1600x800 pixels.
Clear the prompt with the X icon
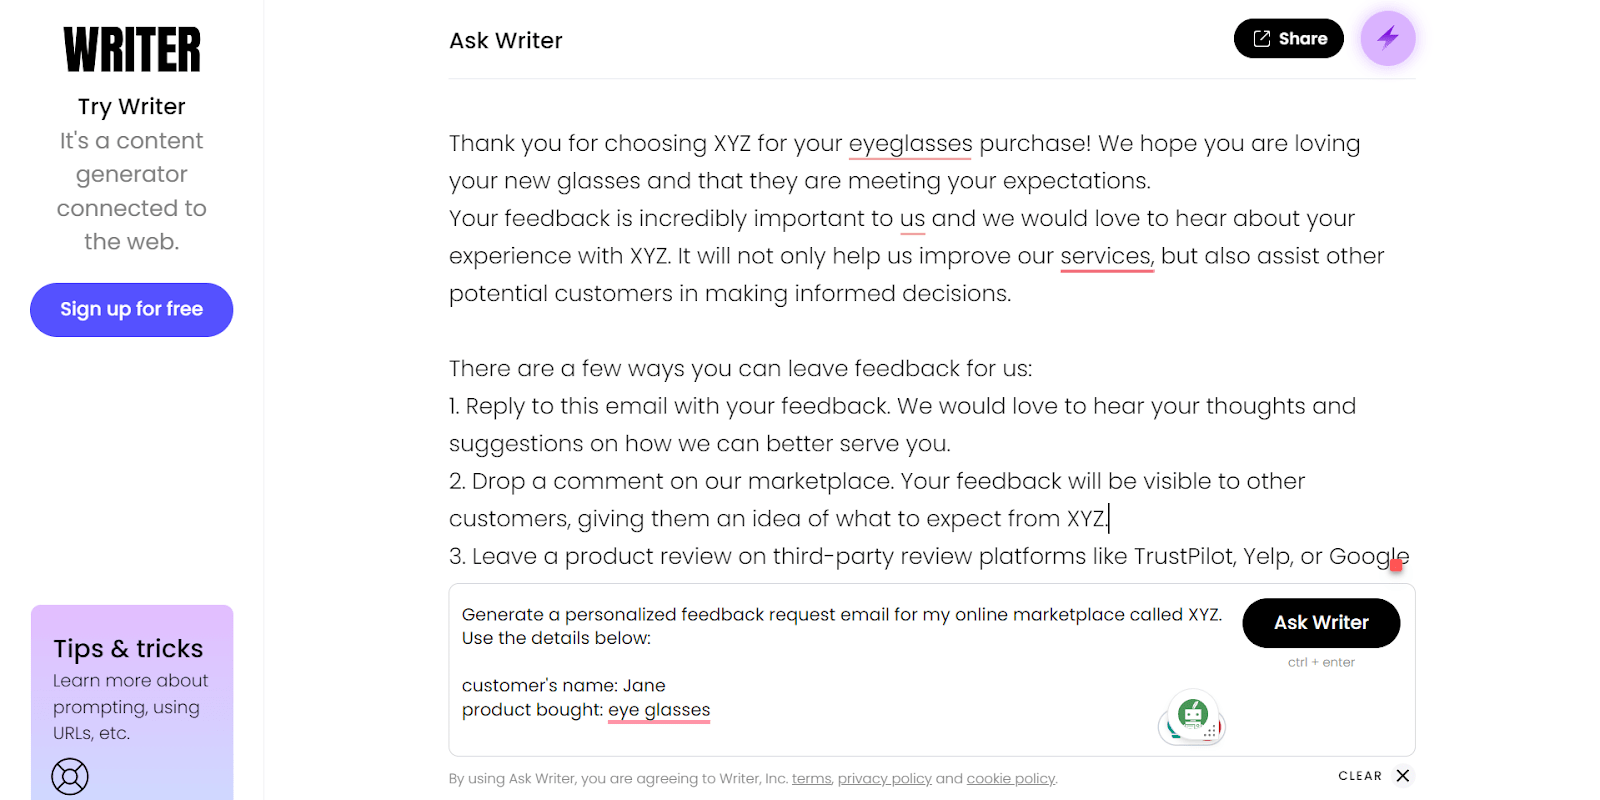coord(1403,776)
